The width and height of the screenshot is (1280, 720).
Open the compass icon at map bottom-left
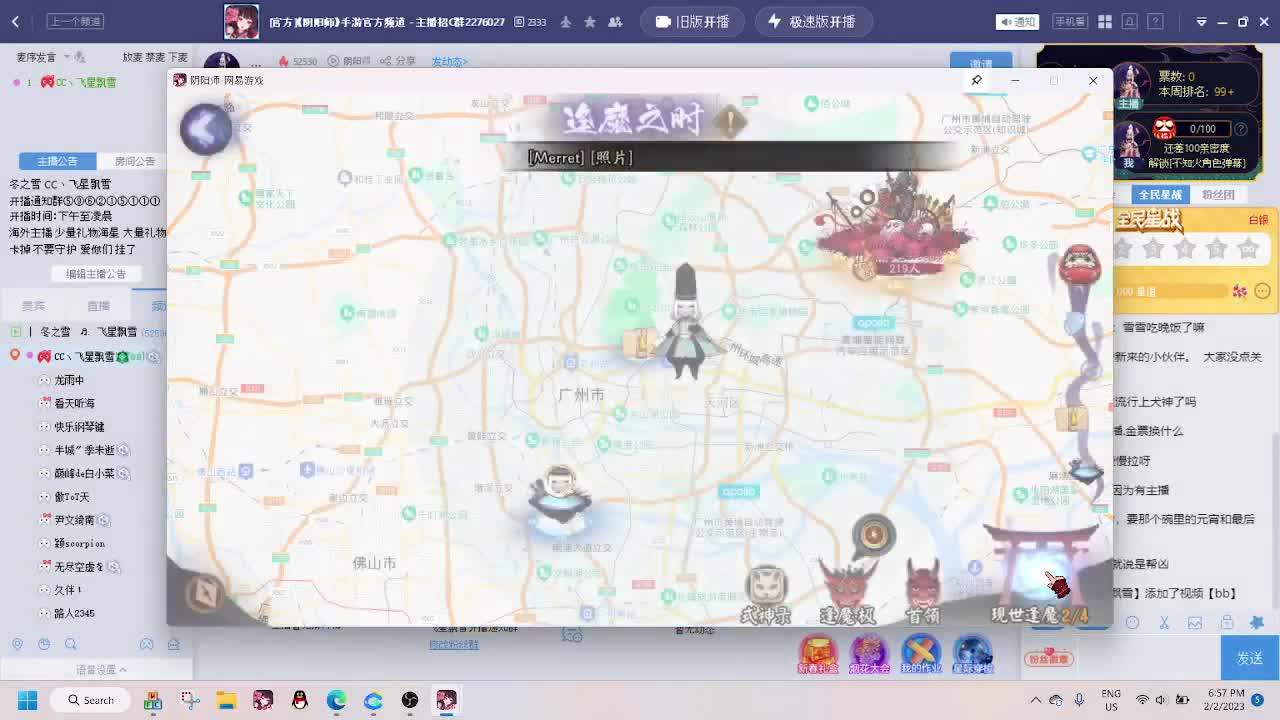tap(206, 593)
